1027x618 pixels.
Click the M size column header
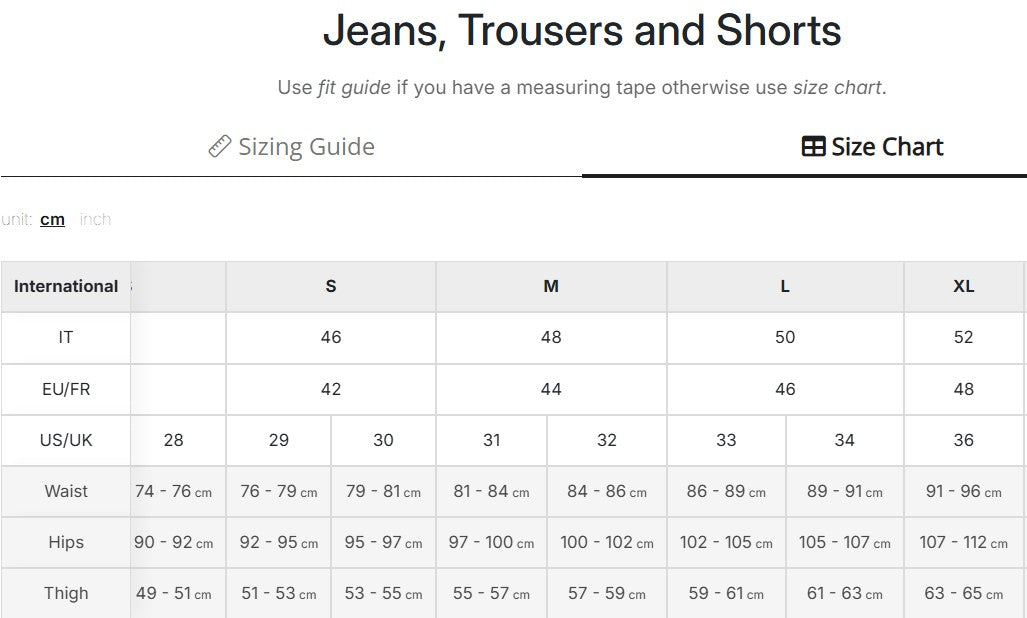(551, 287)
